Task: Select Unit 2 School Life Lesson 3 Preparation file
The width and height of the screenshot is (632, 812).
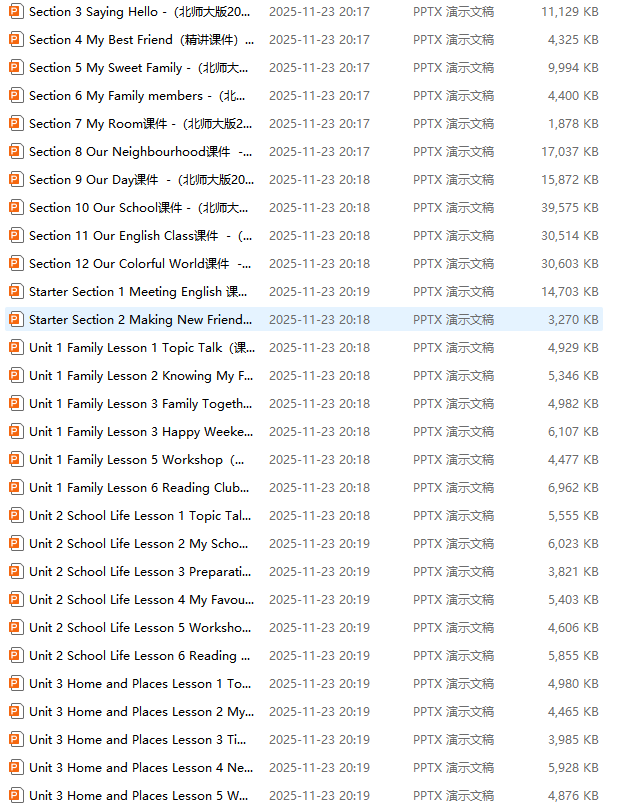Action: pyautogui.click(x=140, y=572)
